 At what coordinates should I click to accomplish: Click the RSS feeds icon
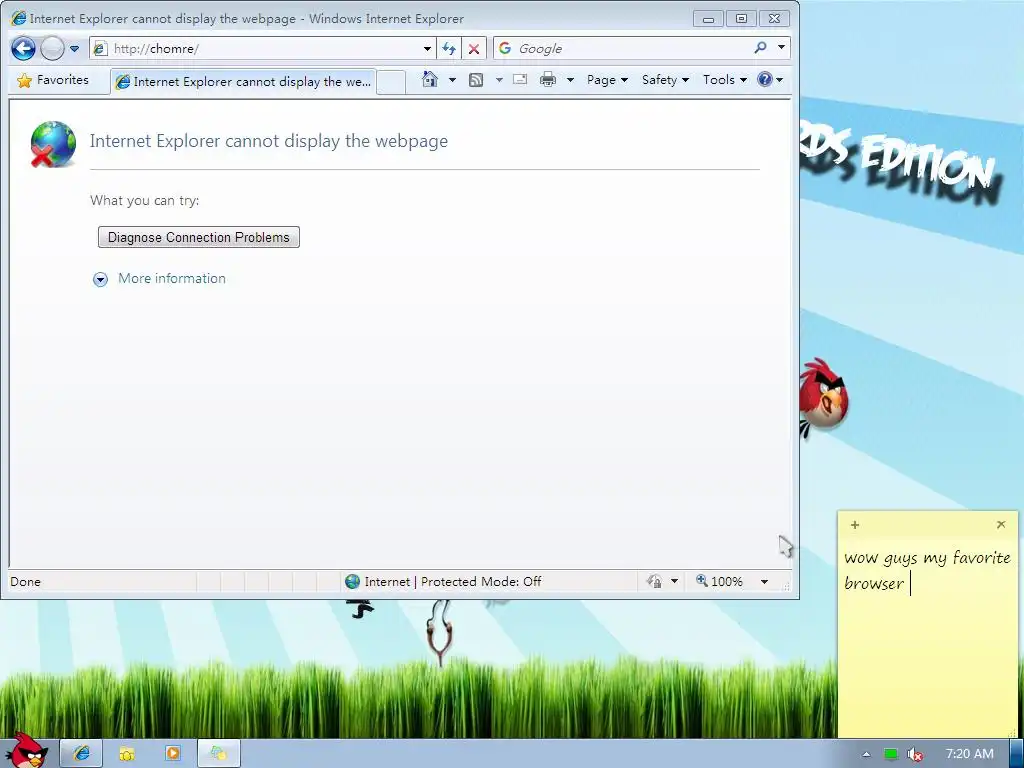tap(476, 80)
